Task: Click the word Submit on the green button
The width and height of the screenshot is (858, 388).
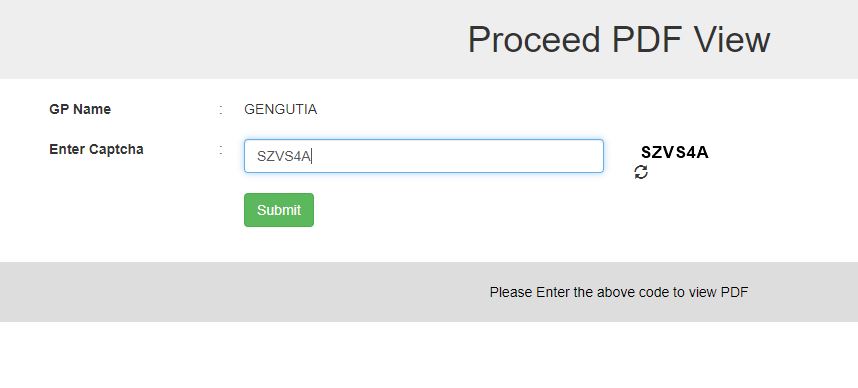Action: [279, 210]
